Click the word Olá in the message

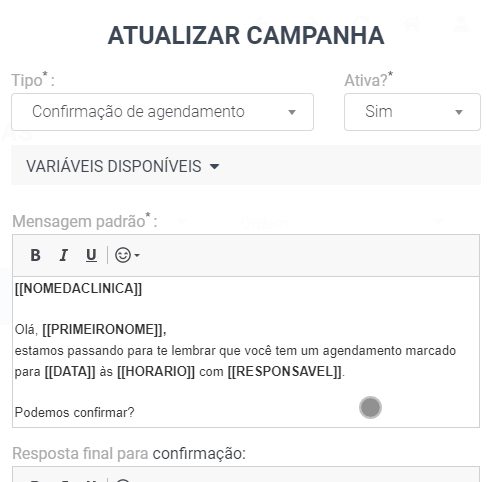coord(26,330)
